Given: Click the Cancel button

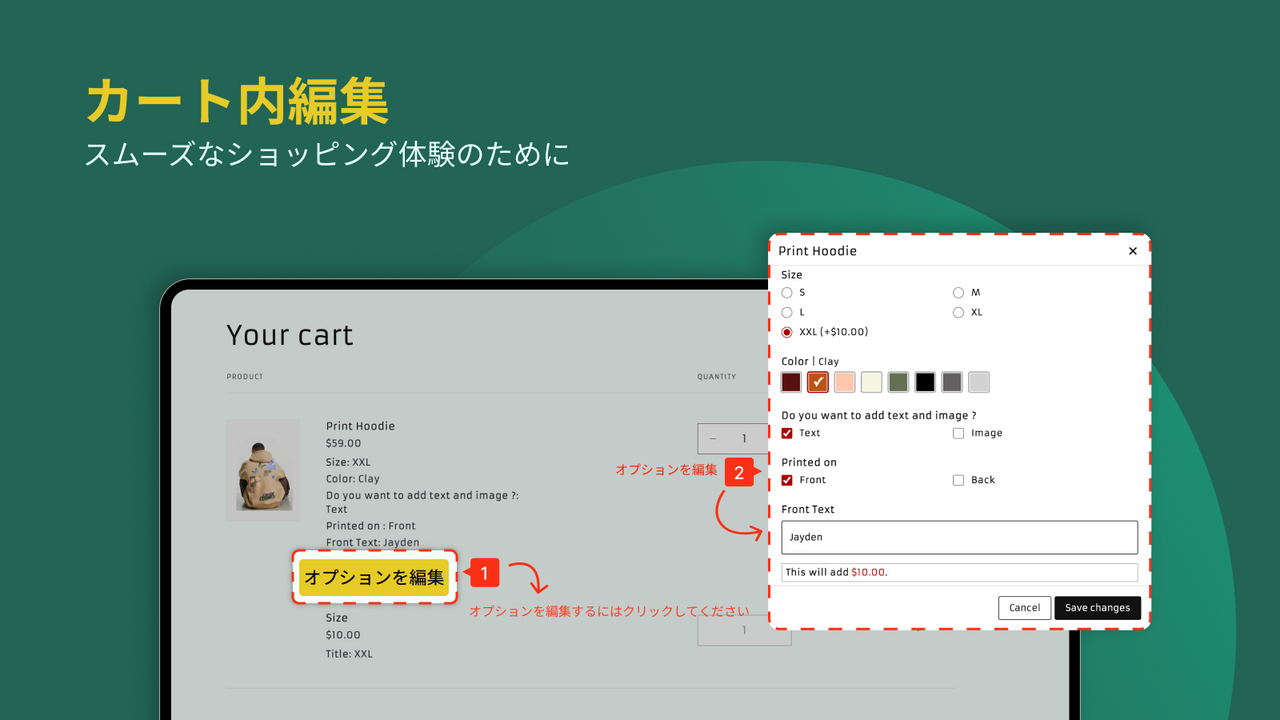Looking at the screenshot, I should 1024,608.
